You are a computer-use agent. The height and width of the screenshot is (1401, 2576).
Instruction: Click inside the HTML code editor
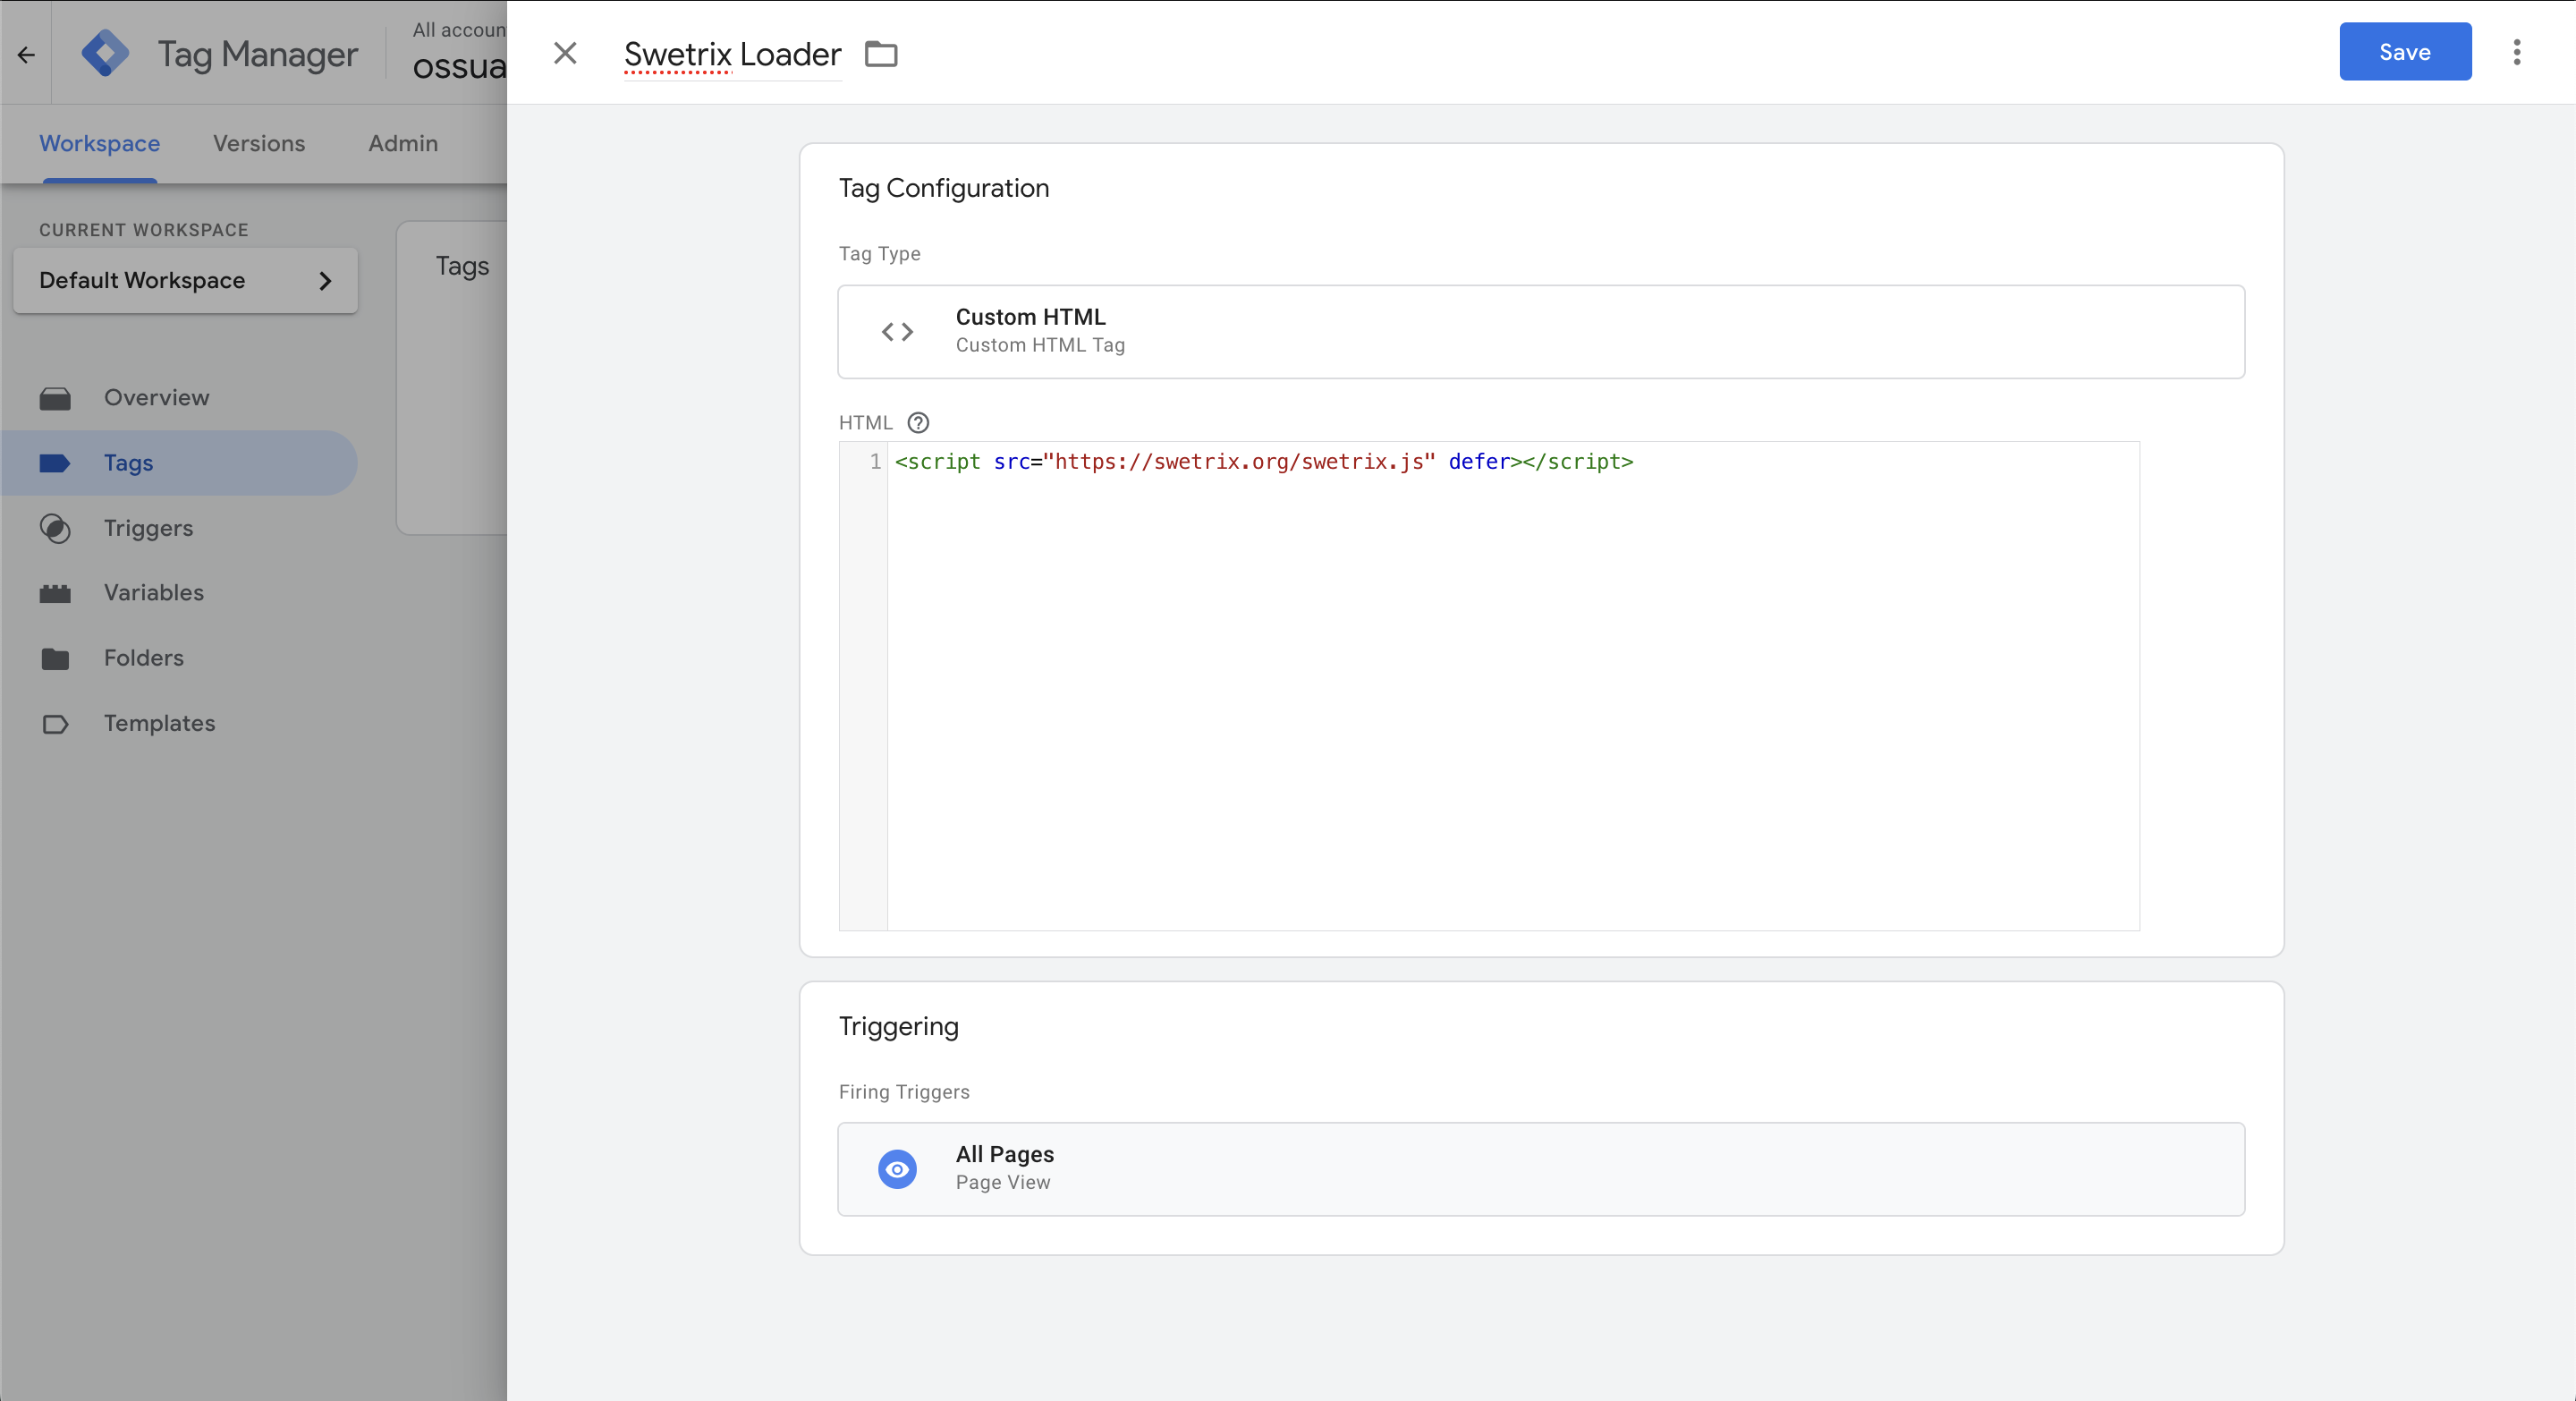click(x=1510, y=690)
